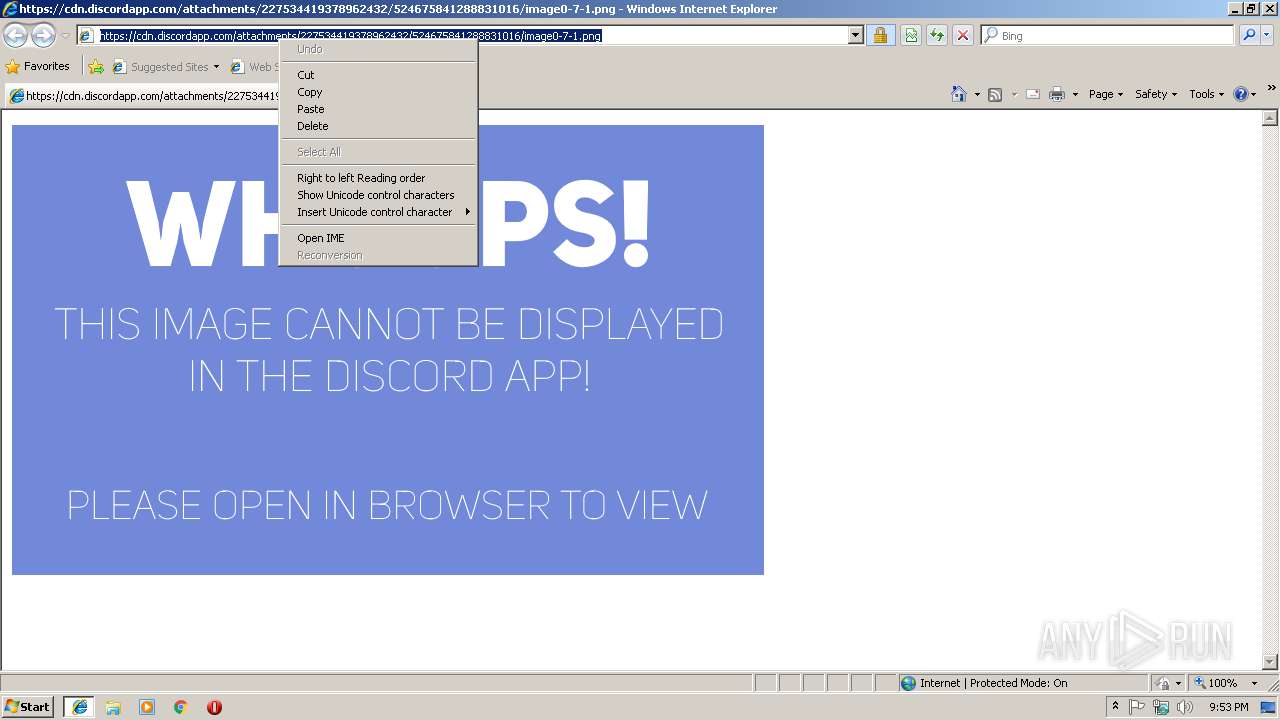The height and width of the screenshot is (720, 1280).
Task: Expand zoom level dropdown arrow
Action: point(1254,683)
